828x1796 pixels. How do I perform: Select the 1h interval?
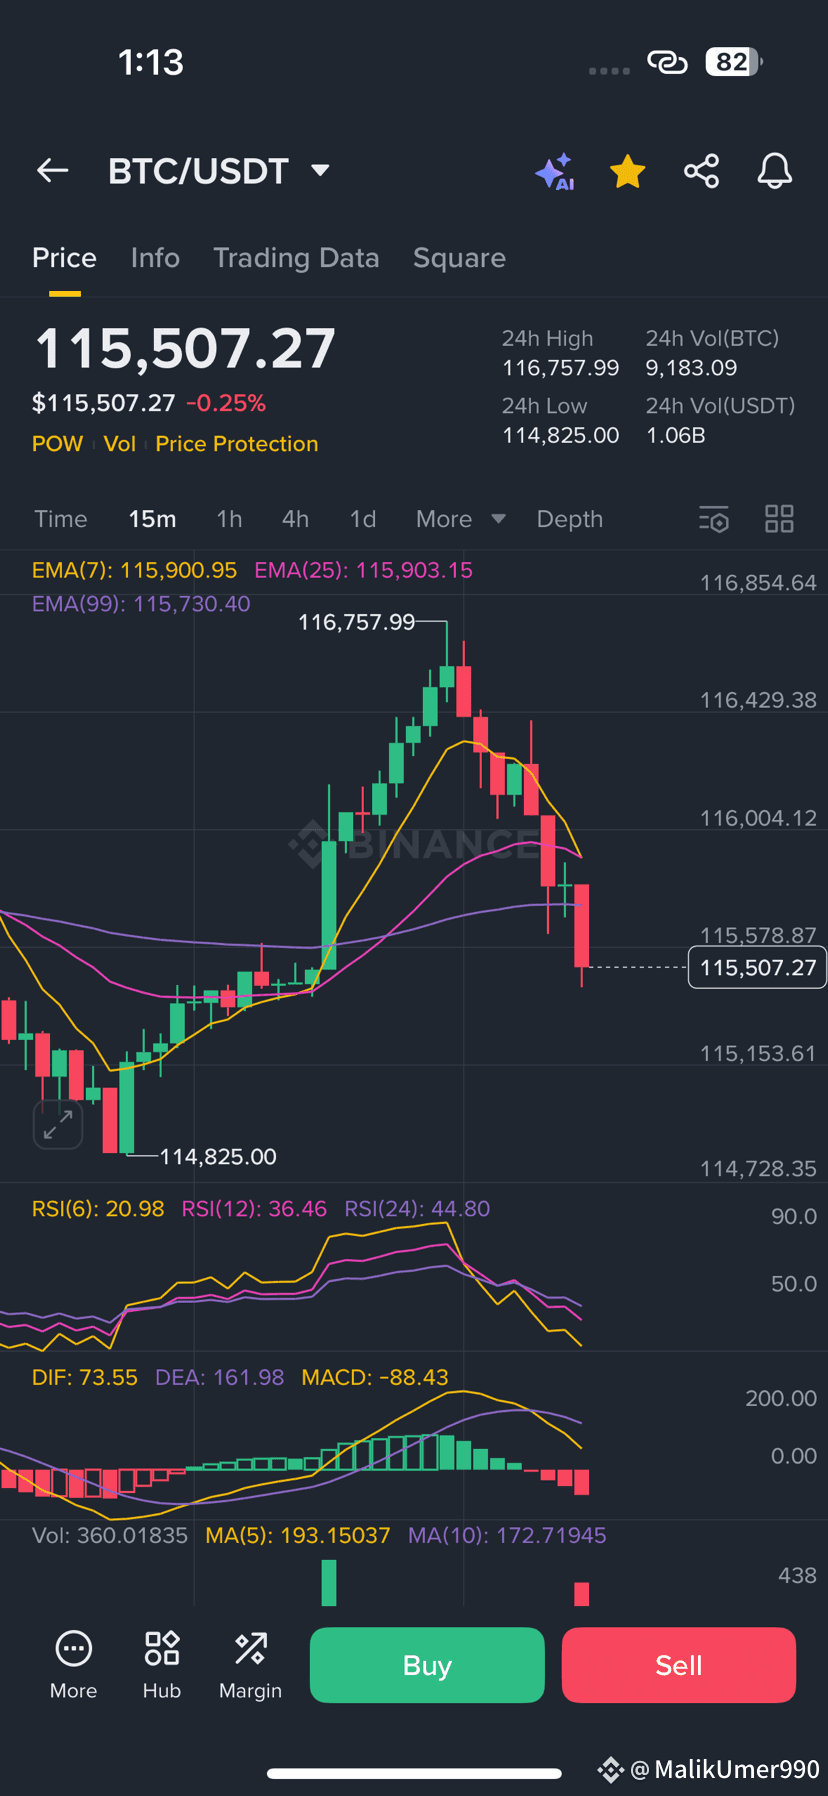click(x=229, y=519)
